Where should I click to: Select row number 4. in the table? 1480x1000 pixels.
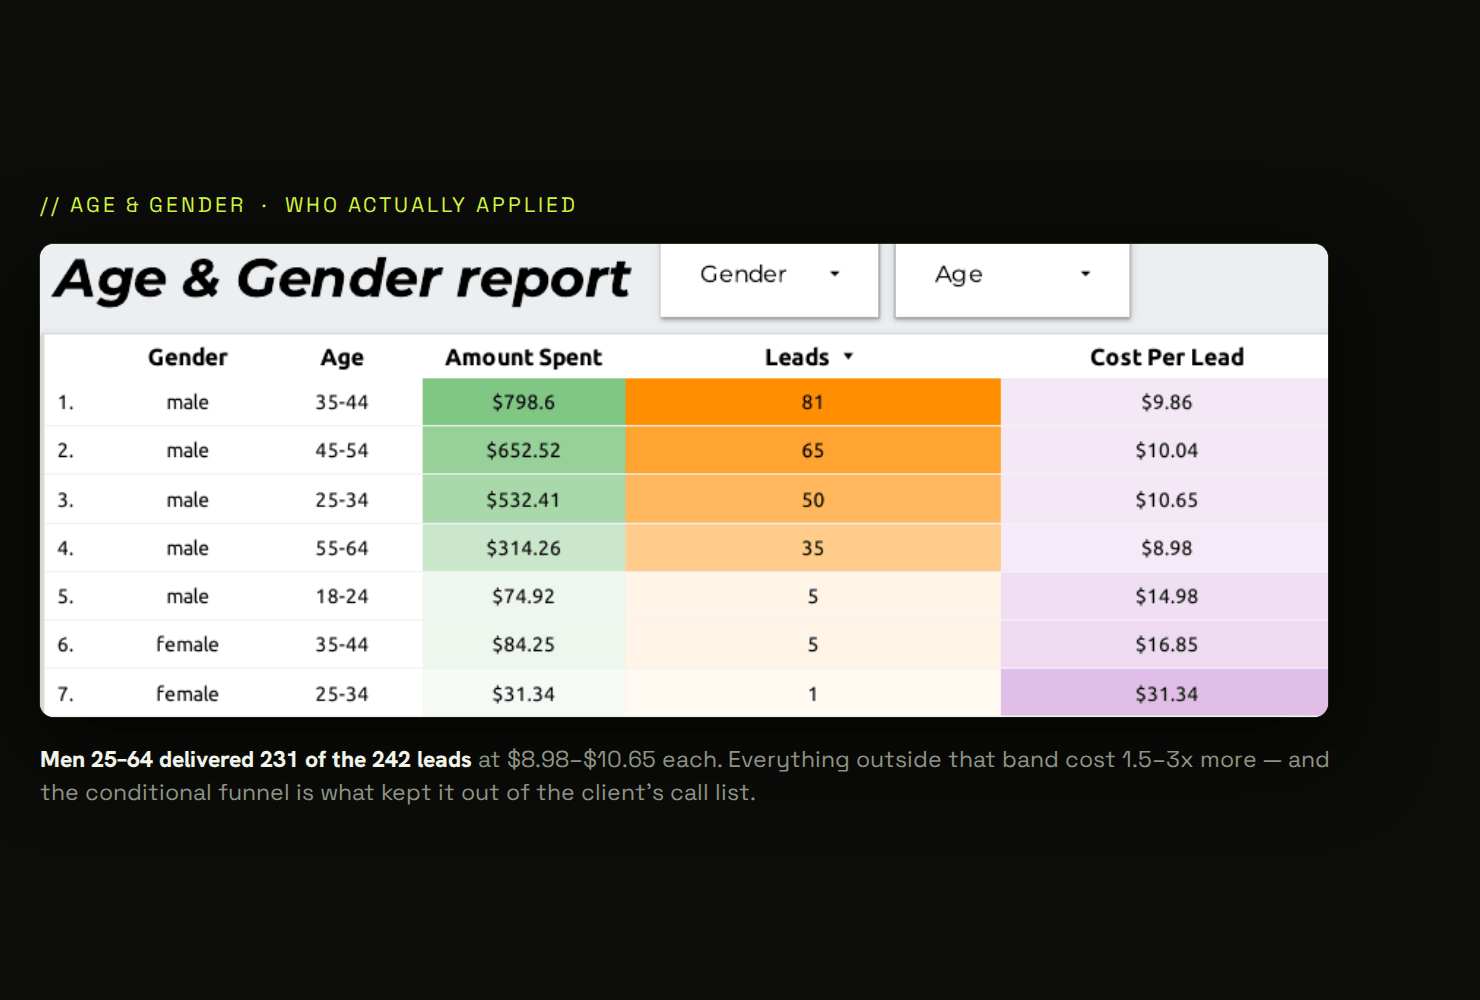[66, 548]
